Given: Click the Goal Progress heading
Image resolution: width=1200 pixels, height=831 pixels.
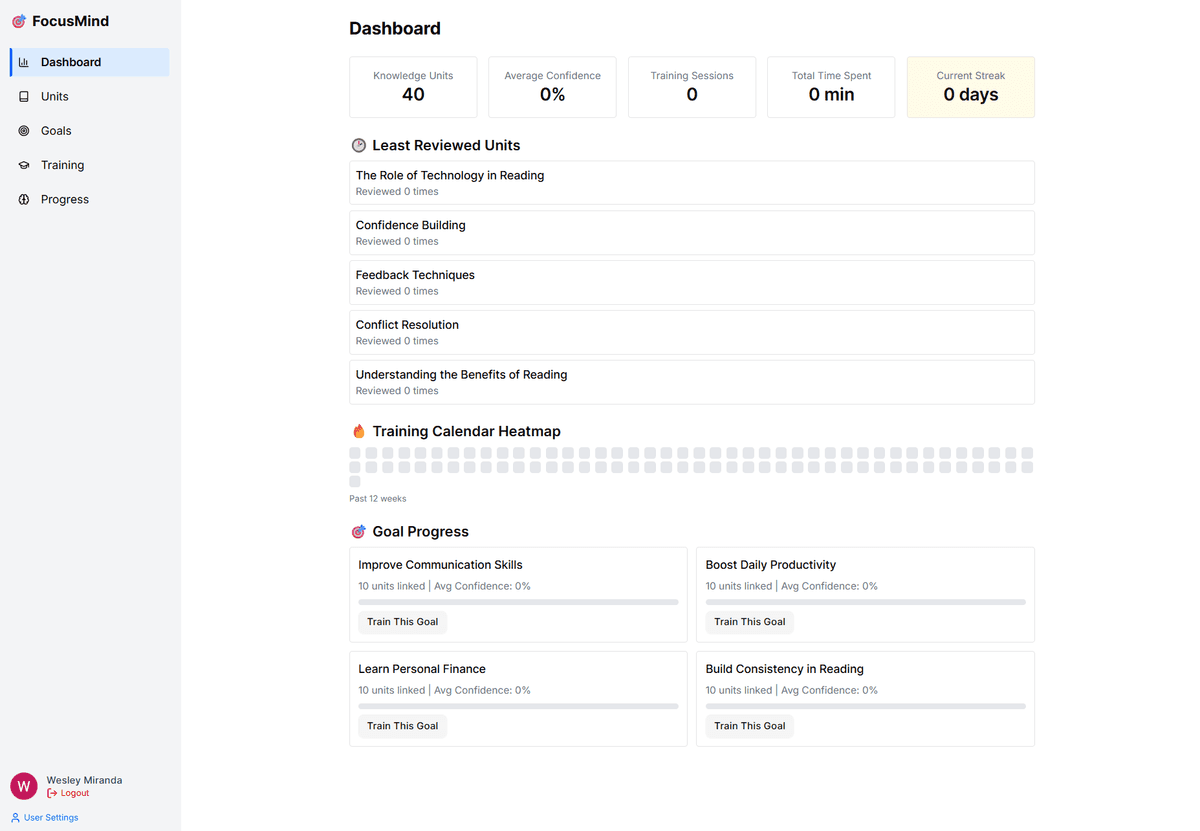Looking at the screenshot, I should click(420, 532).
